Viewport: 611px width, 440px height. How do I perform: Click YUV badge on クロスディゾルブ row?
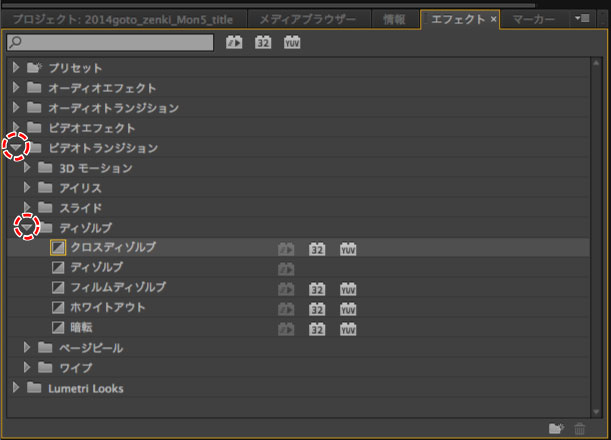pyautogui.click(x=348, y=249)
